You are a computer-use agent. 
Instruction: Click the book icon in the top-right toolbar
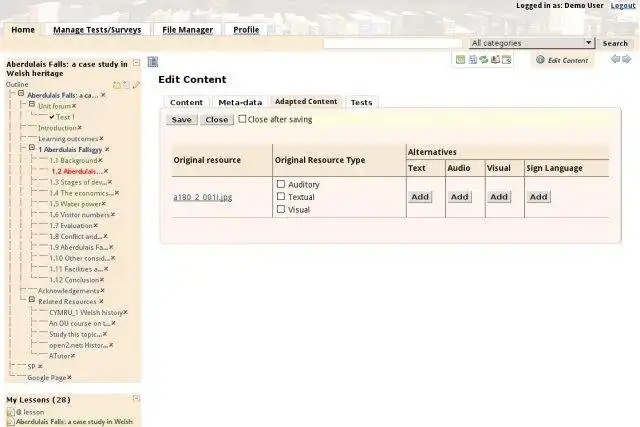pyautogui.click(x=495, y=60)
